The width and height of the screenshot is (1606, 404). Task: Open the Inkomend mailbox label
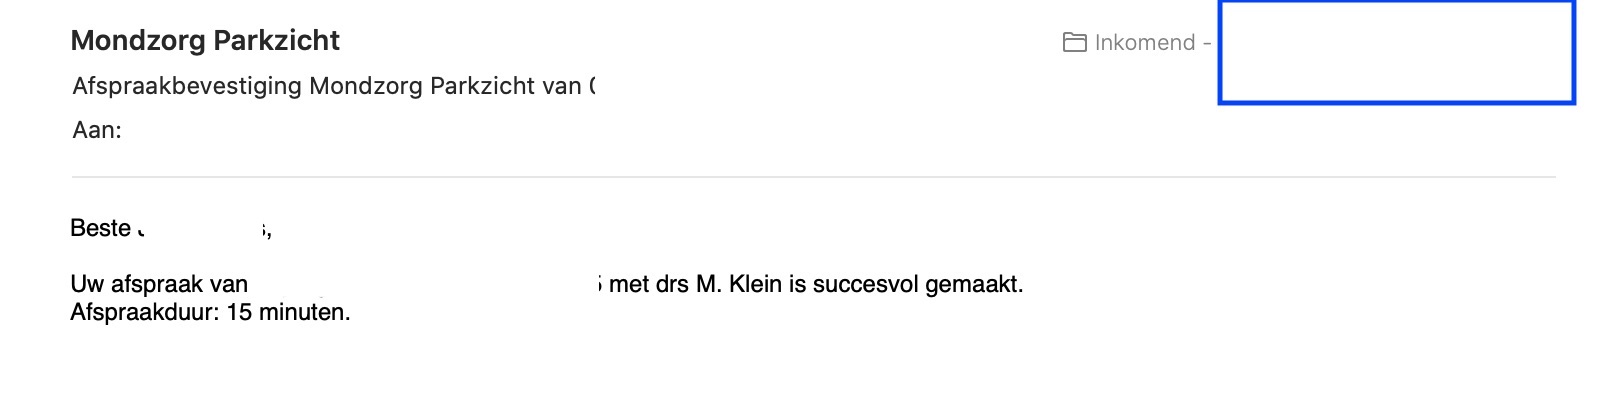coord(1145,42)
